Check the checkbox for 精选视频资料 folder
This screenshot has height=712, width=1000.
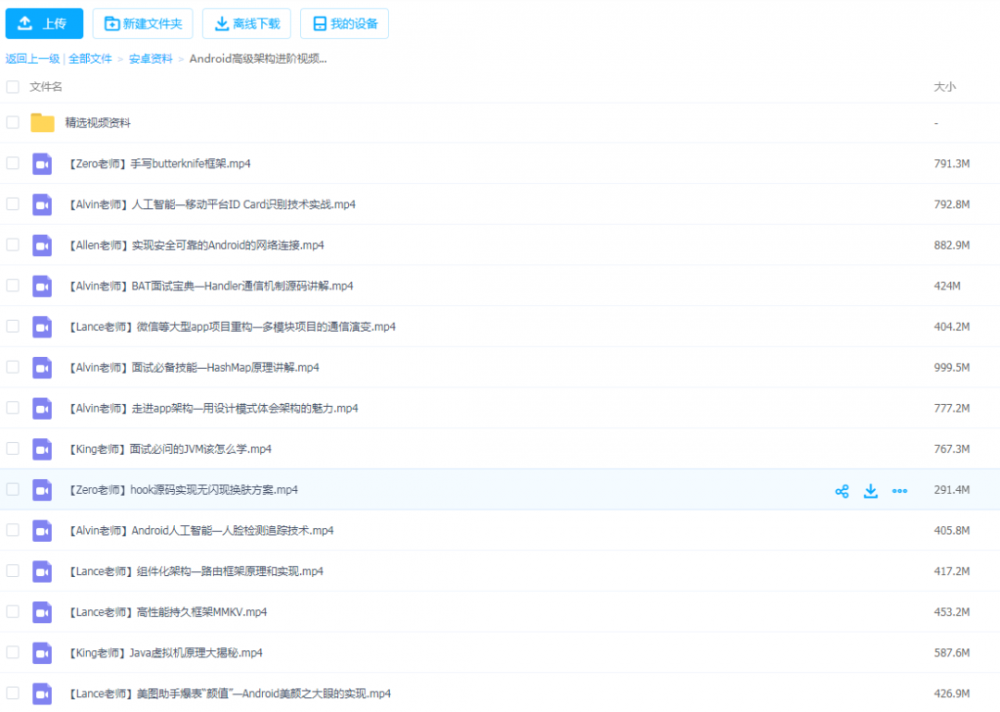coord(12,122)
